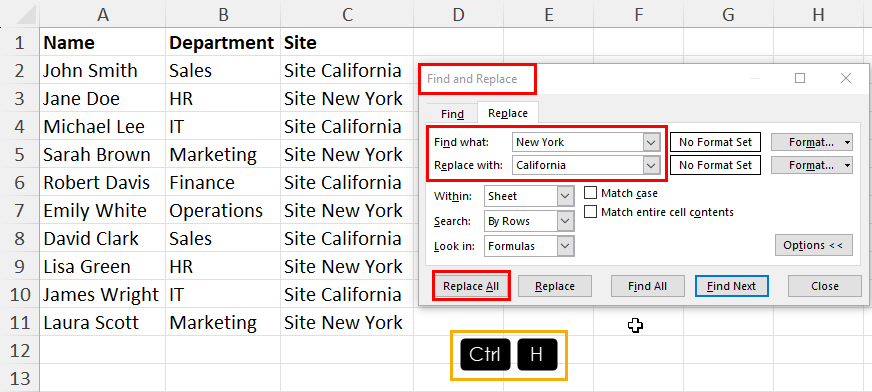Click the Replace All button
872x392 pixels.
coord(471,286)
